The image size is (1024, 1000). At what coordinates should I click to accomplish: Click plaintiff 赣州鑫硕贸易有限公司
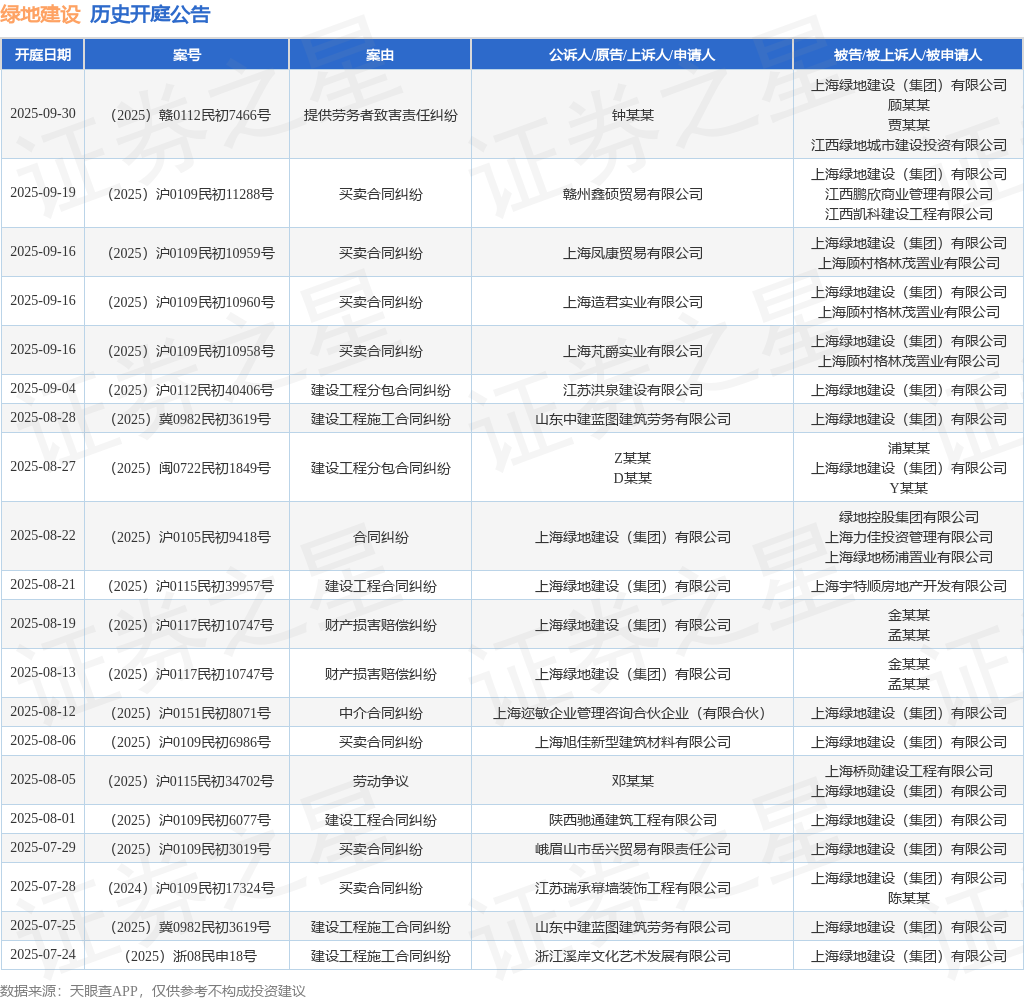(x=632, y=194)
